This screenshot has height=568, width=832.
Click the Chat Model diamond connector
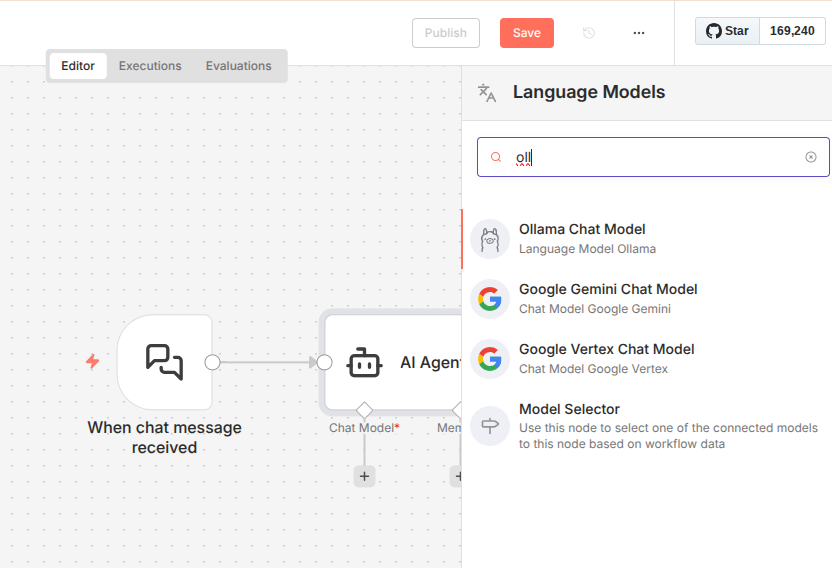(x=364, y=410)
